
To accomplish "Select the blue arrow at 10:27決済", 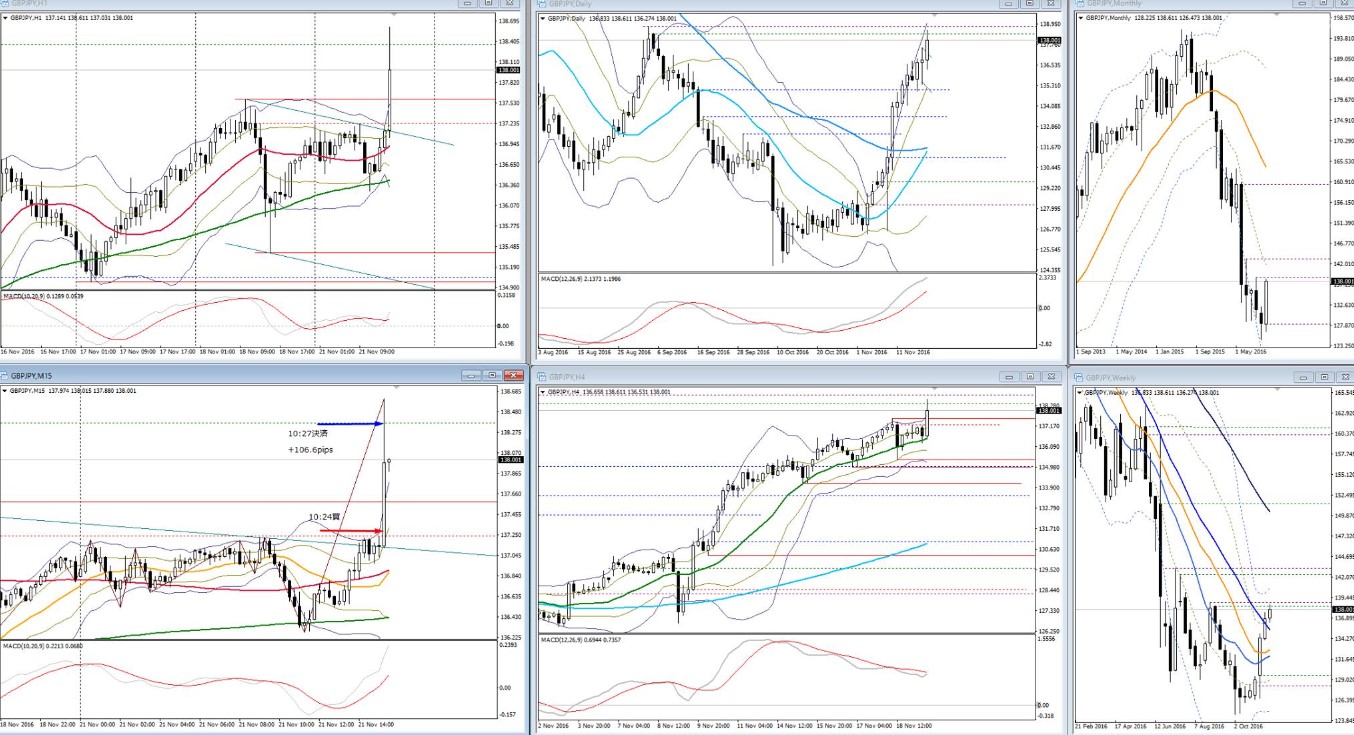I will click(350, 424).
